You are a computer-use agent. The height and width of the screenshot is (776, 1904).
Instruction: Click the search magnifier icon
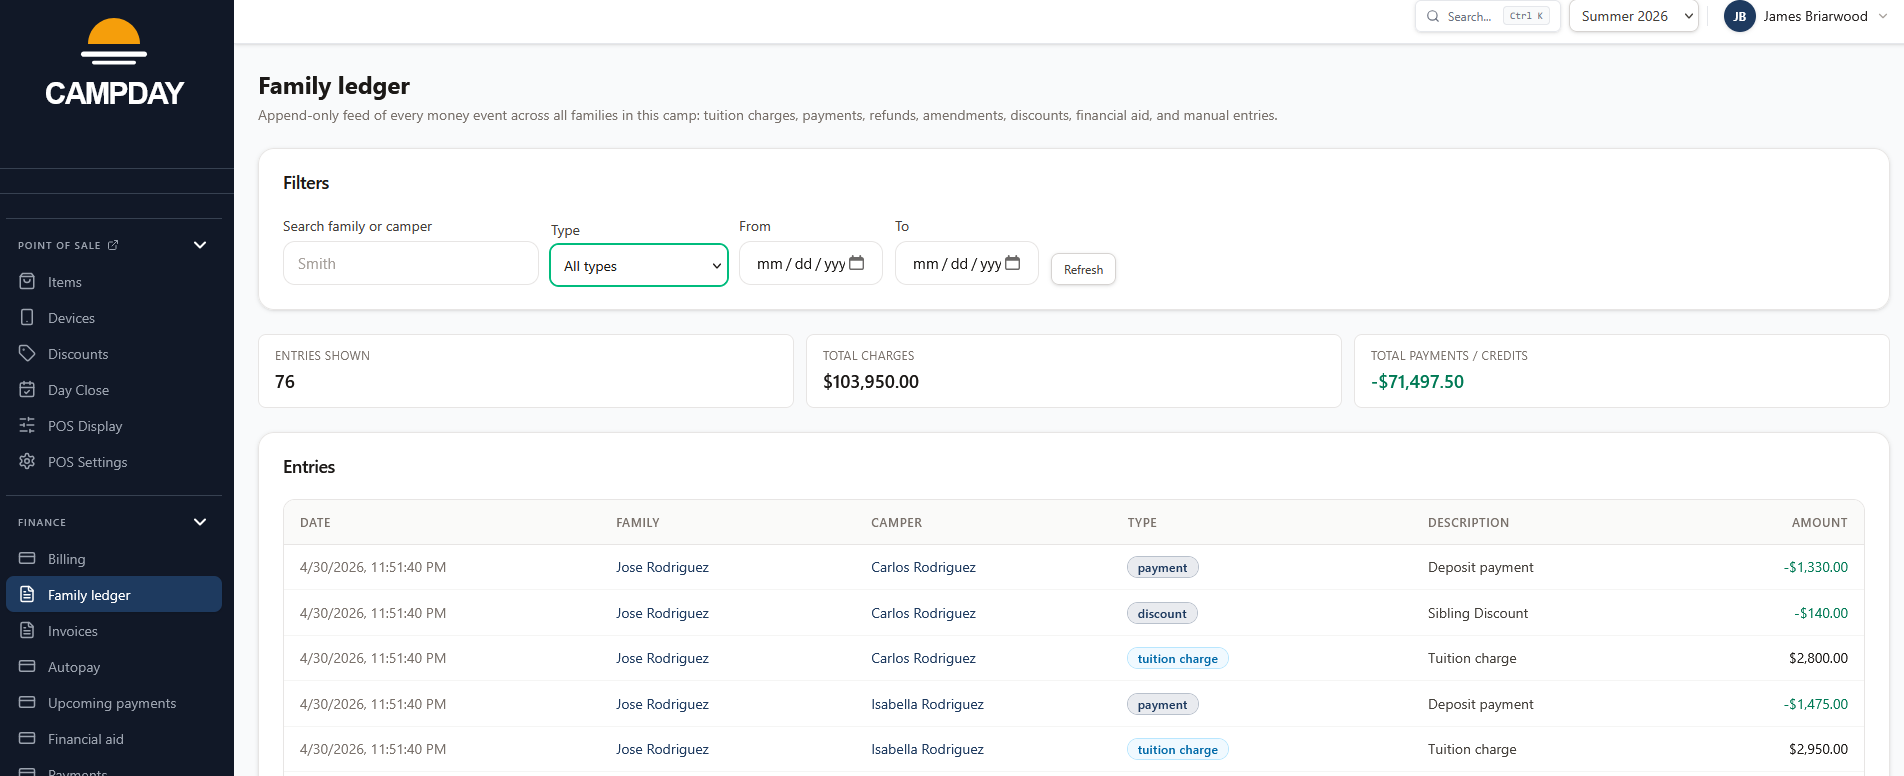coord(1433,16)
